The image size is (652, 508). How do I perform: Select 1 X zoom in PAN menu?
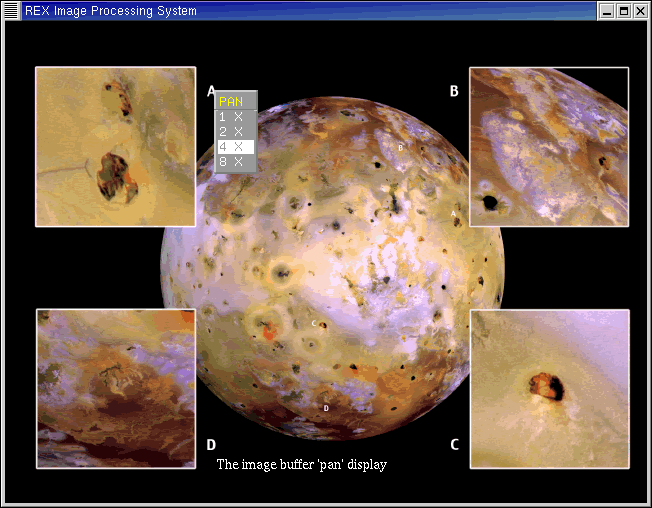coord(236,117)
